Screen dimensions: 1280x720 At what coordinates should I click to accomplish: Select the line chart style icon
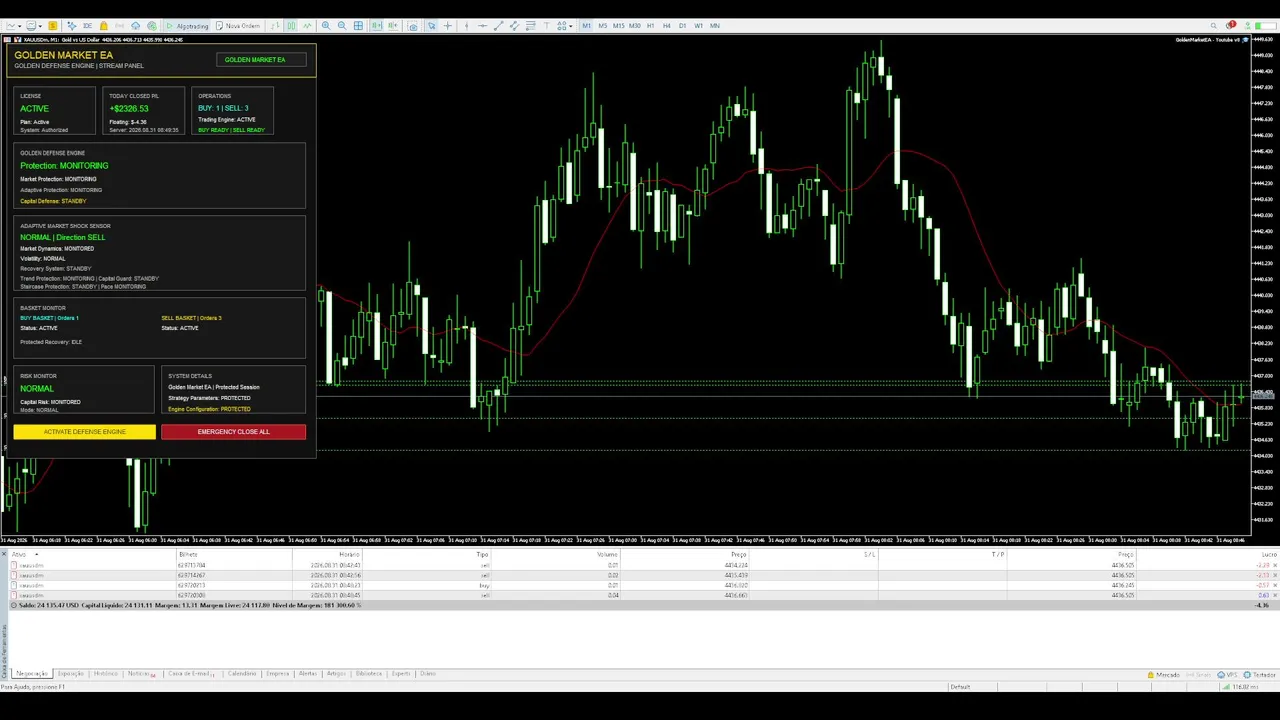tap(308, 25)
